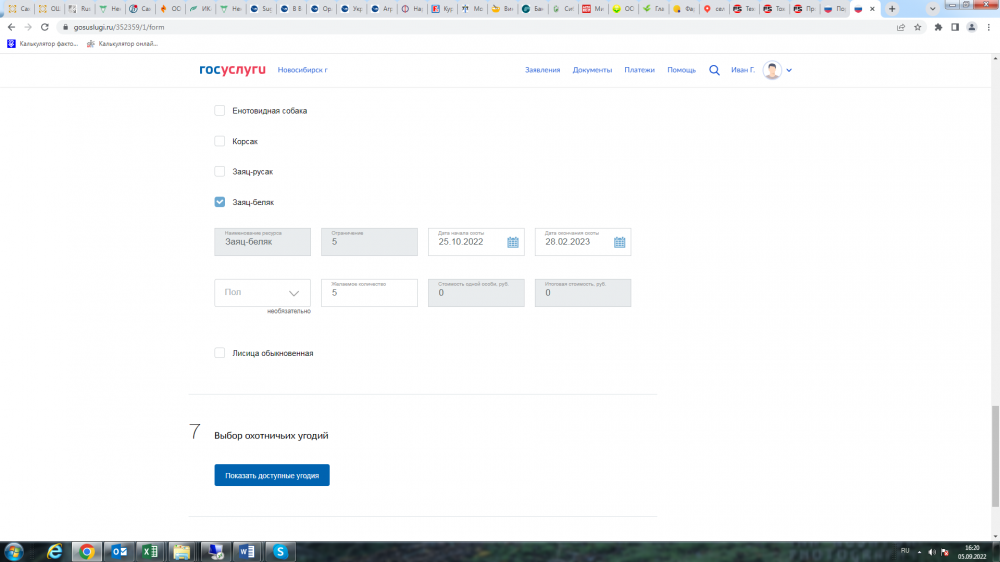Change location via Новосибирск г link
This screenshot has height=562, width=1000.
coord(302,70)
